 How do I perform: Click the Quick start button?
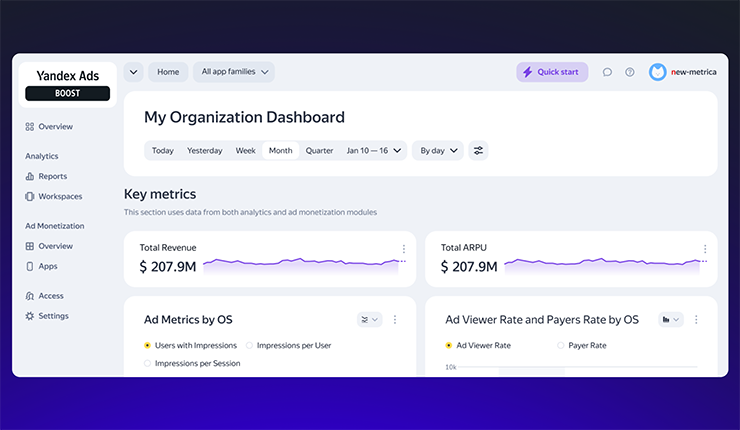[x=551, y=72]
